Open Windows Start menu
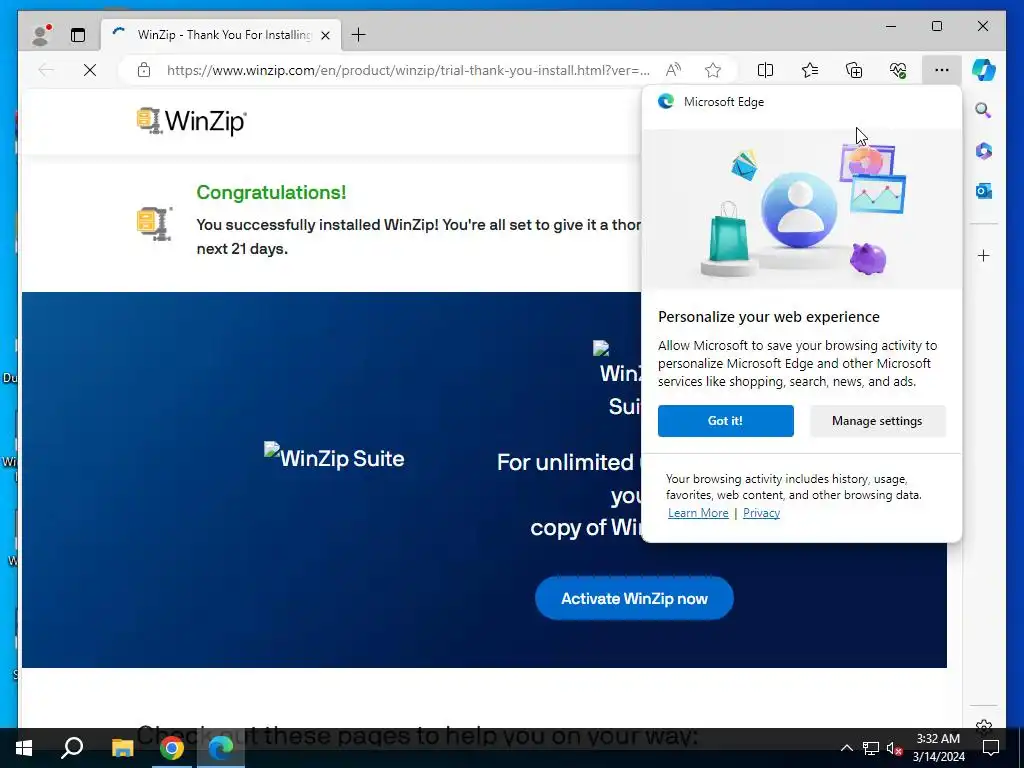 [x=24, y=748]
